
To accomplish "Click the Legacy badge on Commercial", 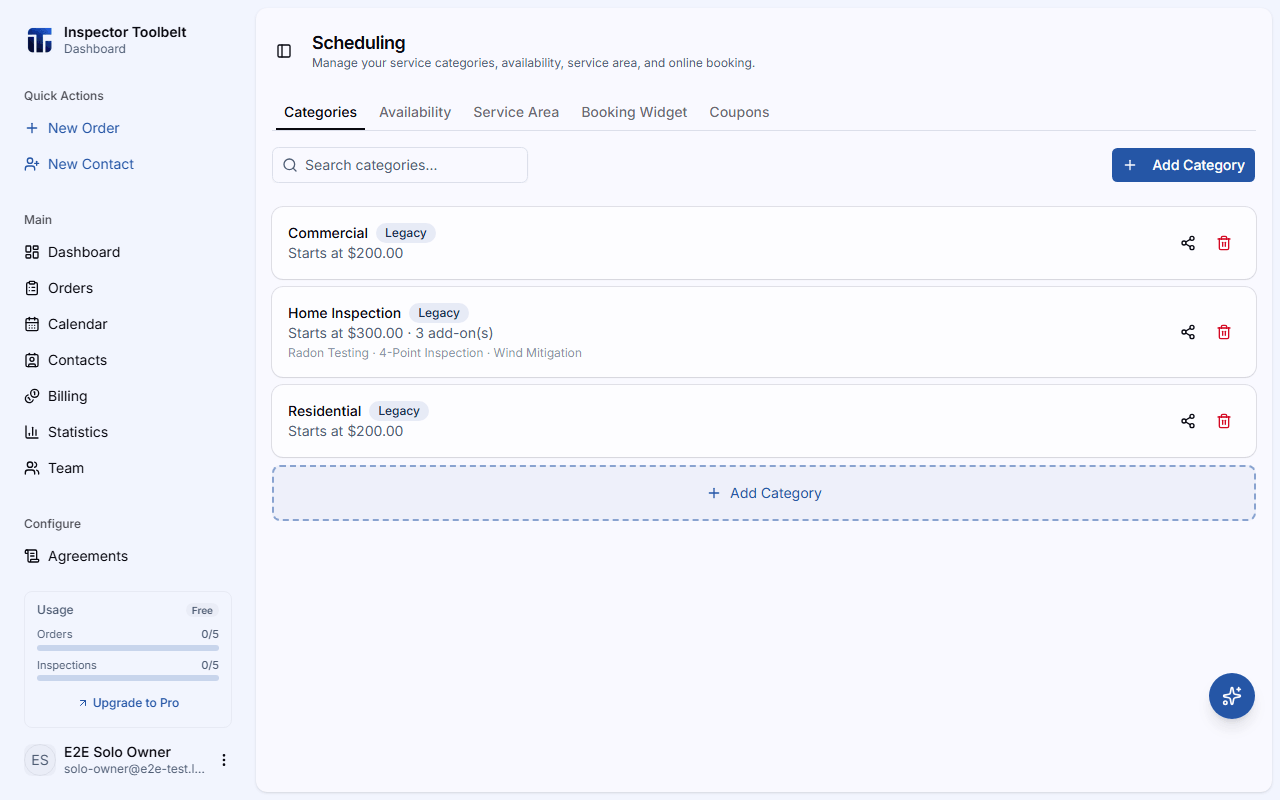I will click(x=406, y=233).
